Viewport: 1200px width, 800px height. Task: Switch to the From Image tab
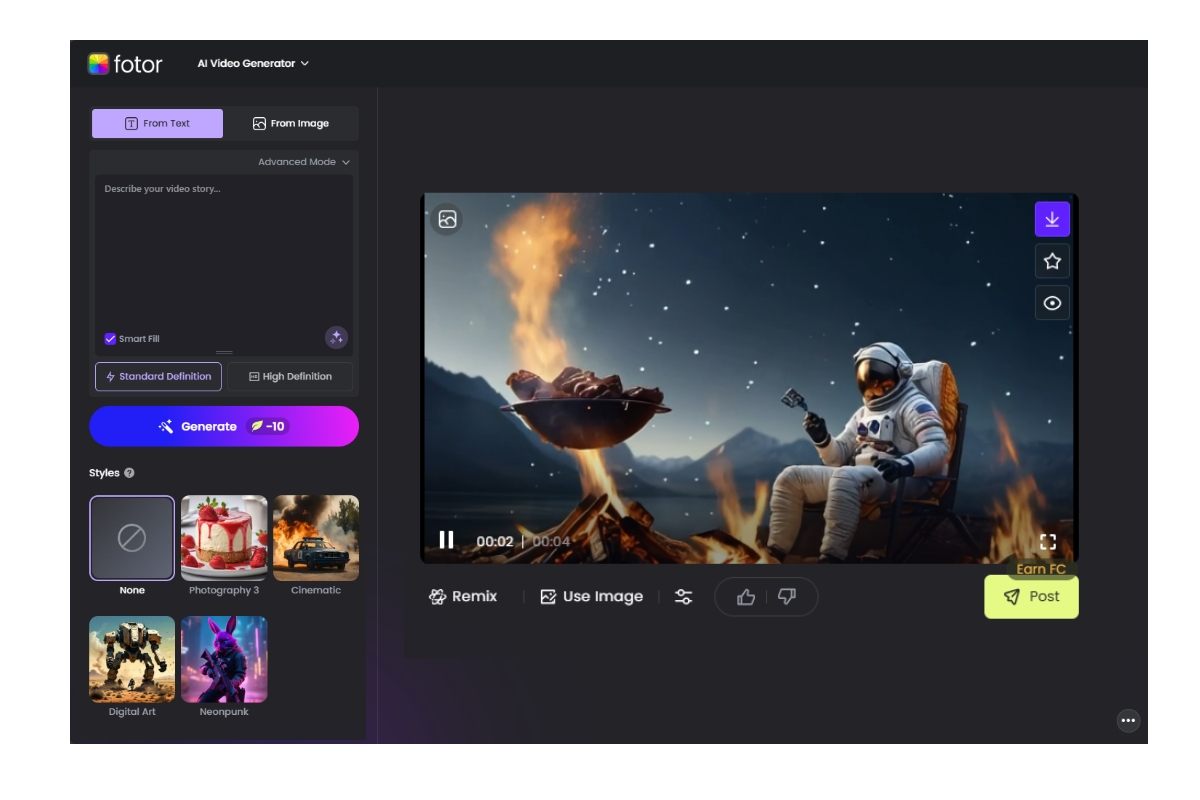click(x=291, y=123)
